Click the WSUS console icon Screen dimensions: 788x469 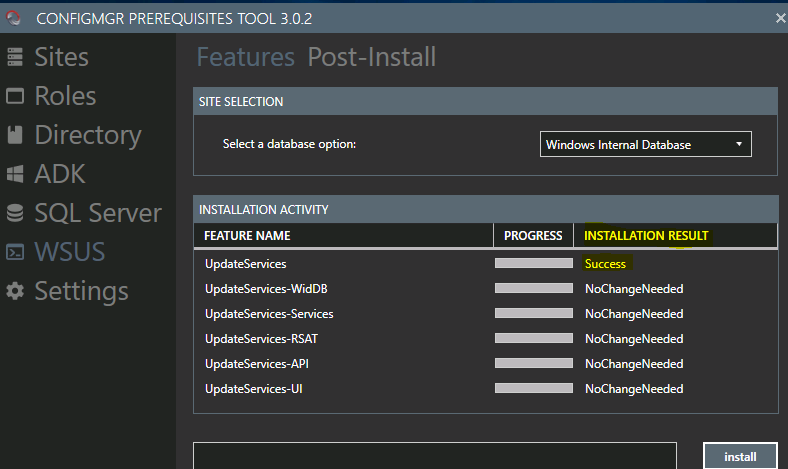click(x=15, y=252)
